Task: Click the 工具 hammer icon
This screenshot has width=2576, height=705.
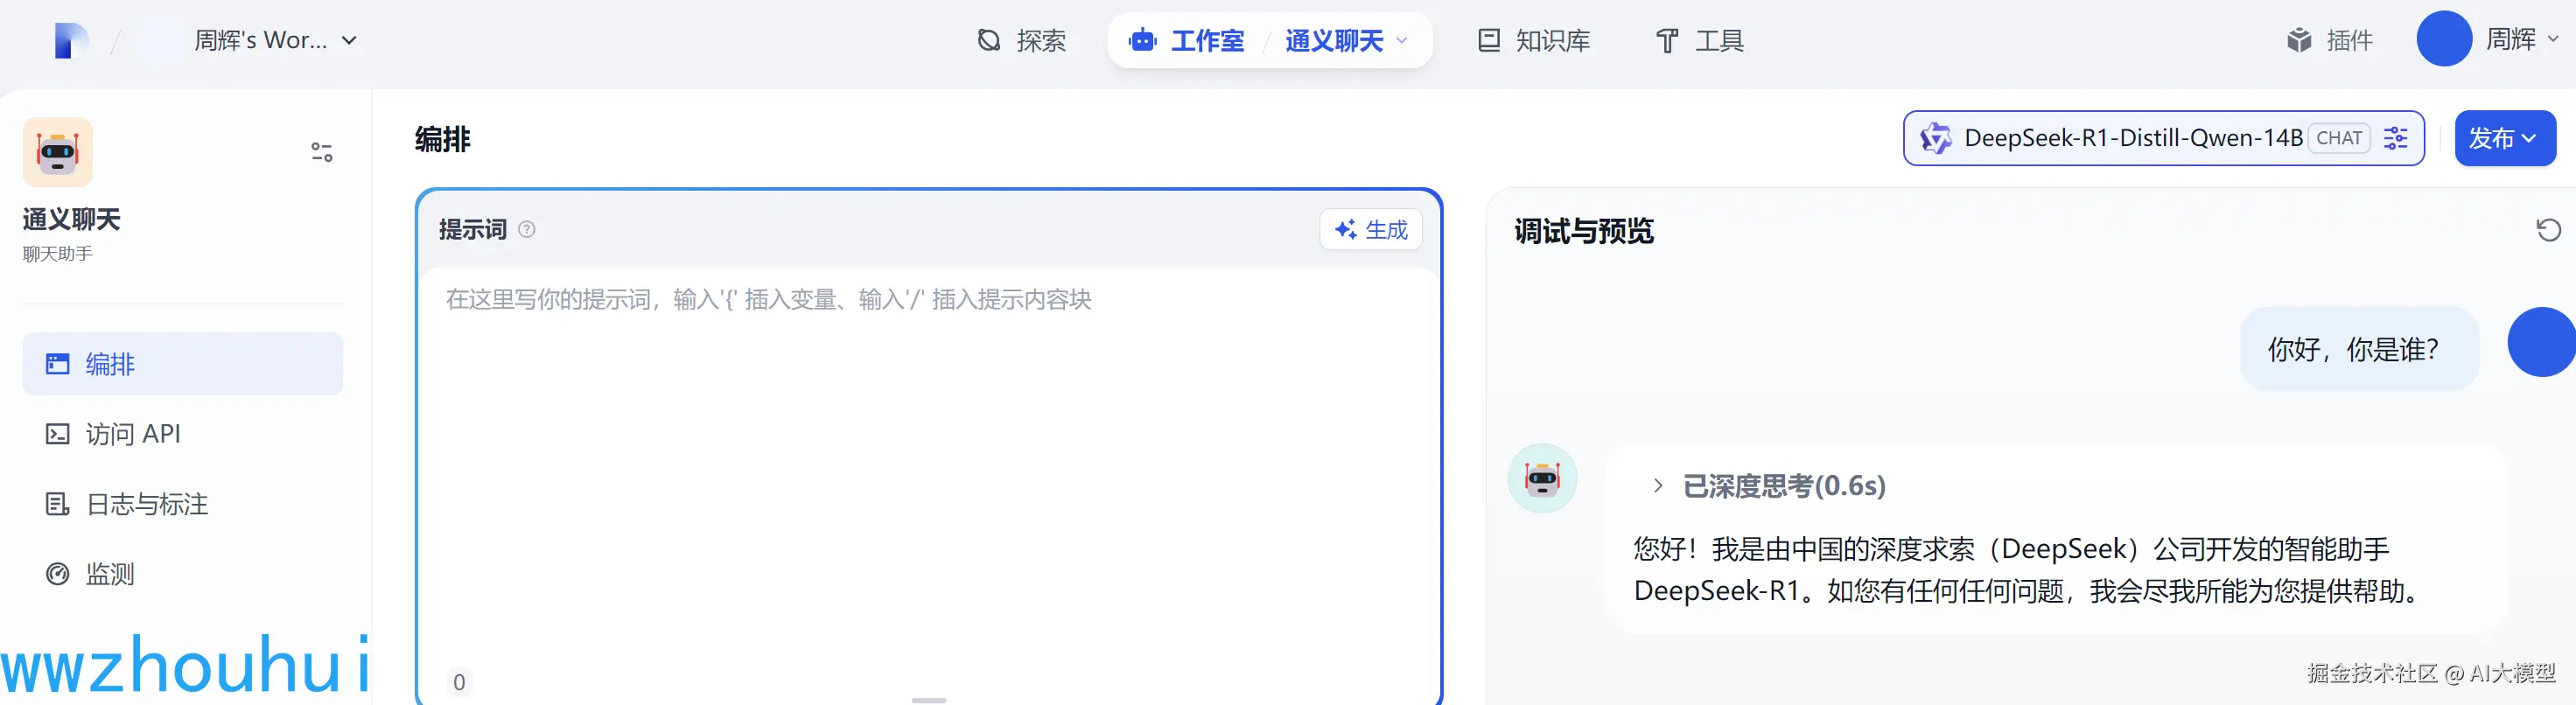Action: [x=1667, y=41]
